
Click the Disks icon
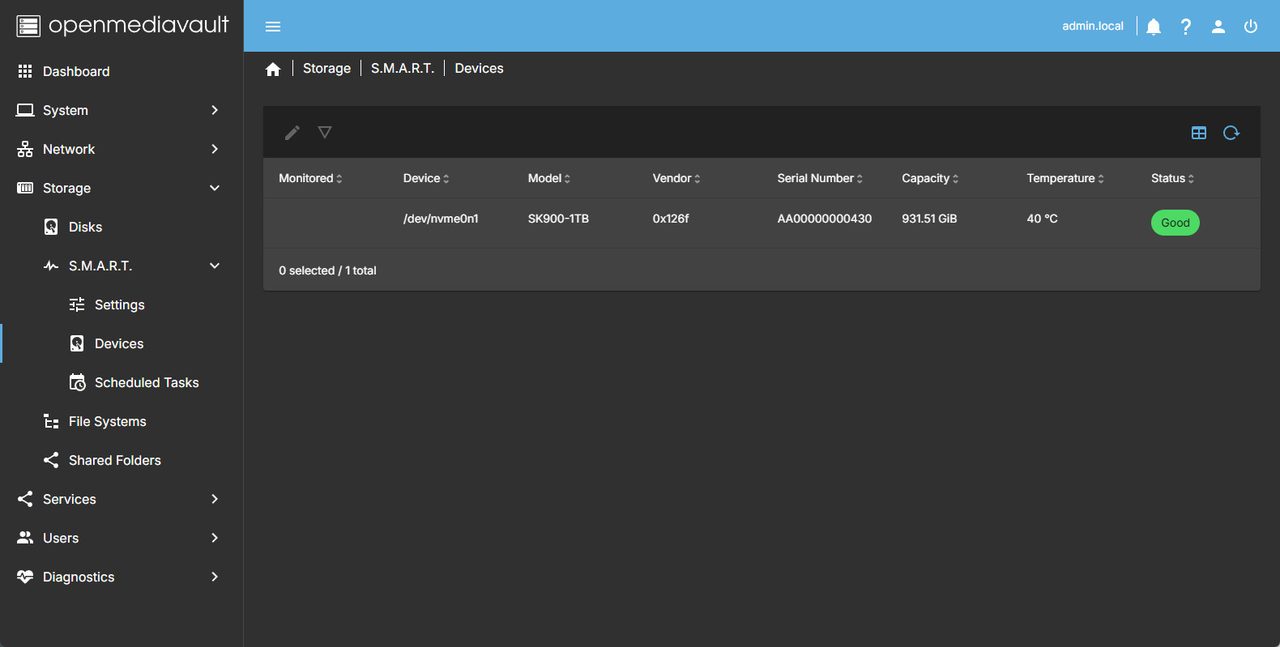click(x=51, y=227)
